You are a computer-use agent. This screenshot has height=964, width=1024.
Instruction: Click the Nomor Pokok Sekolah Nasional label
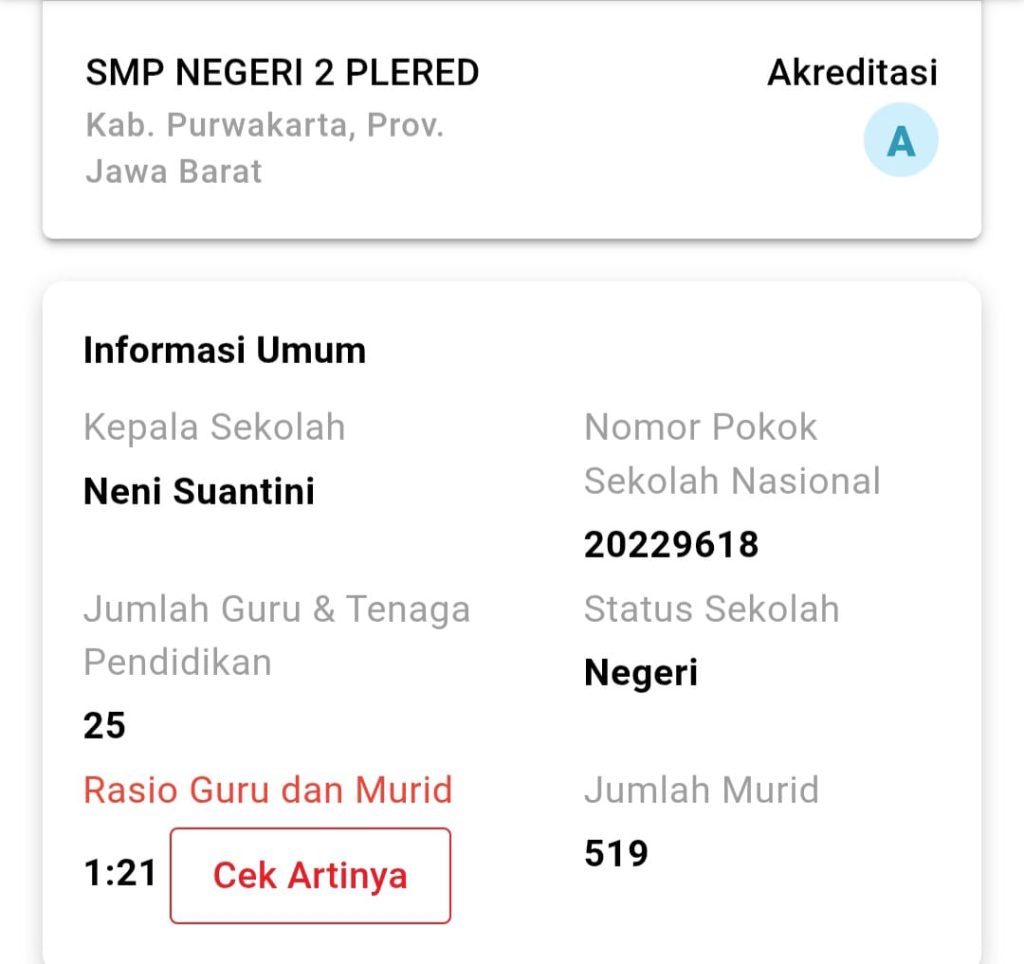click(732, 454)
